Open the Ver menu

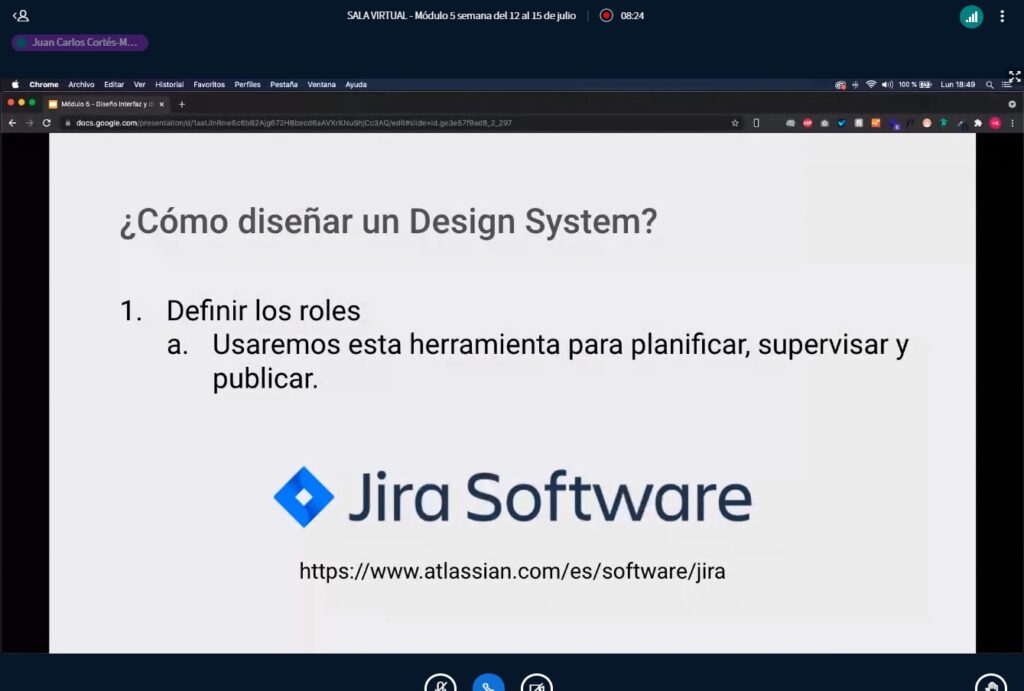point(139,84)
